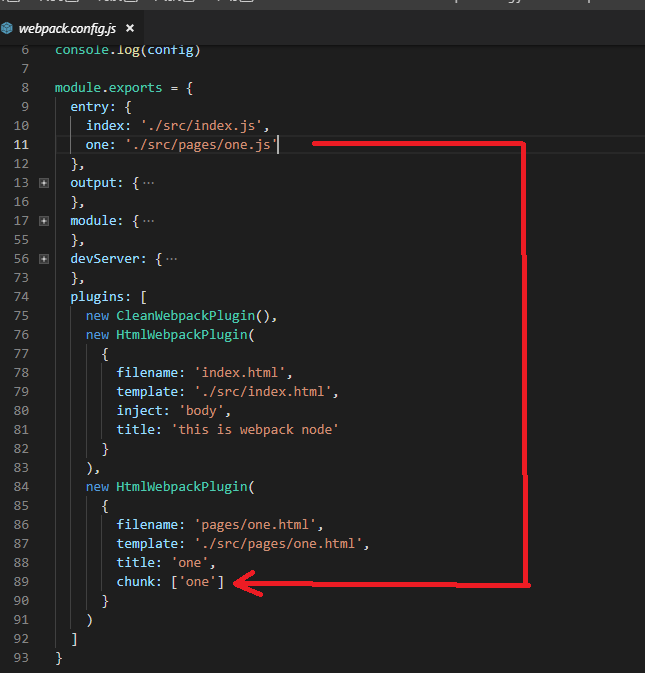Click the 'one:' key on line 11
Viewport: 645px width, 673px height.
pos(100,145)
